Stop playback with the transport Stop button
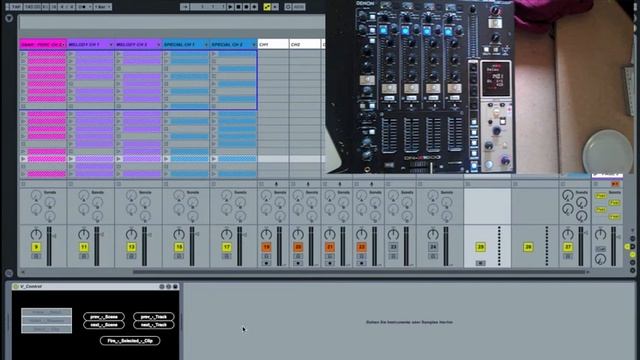Image resolution: width=640 pixels, height=360 pixels. [238, 7]
